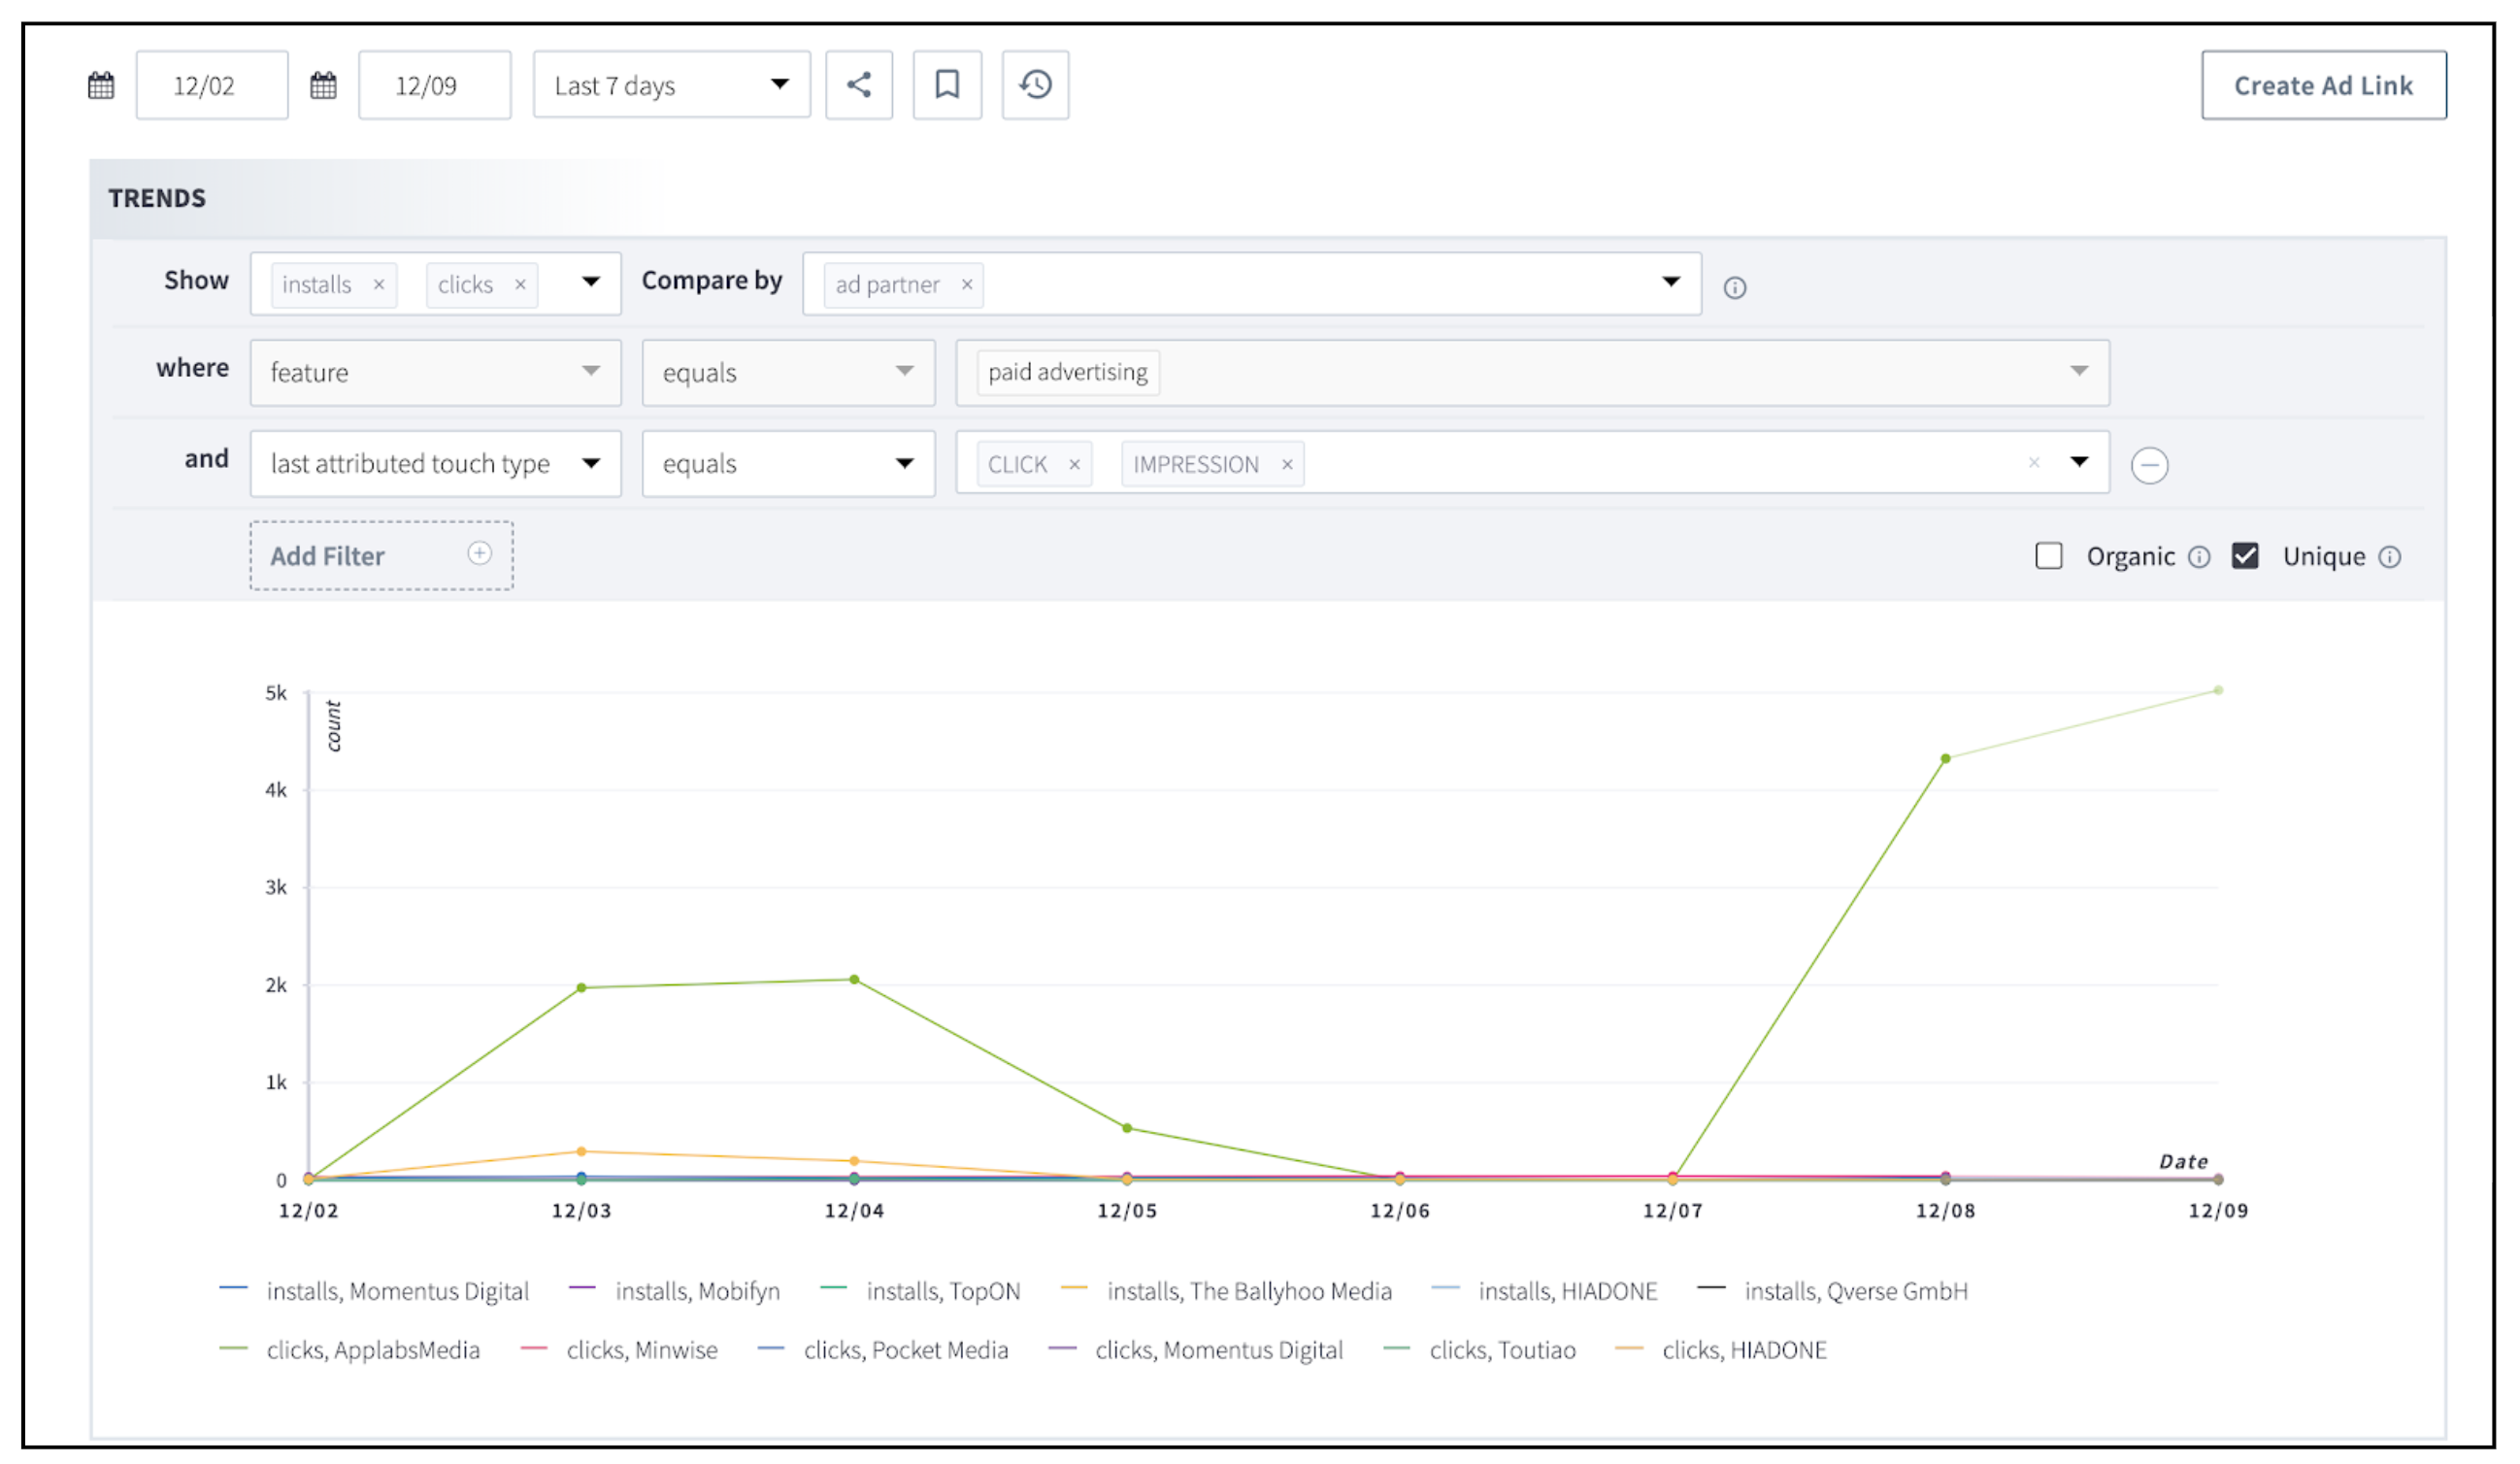Open the Last 7 days dropdown
2520x1464 pixels.
pos(672,85)
